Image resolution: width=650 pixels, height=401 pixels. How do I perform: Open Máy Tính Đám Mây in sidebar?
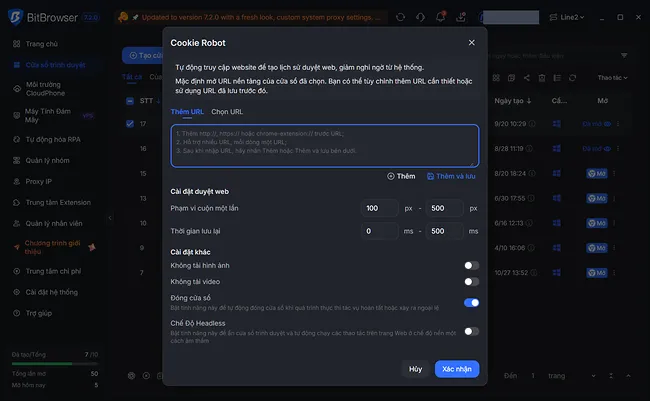(48, 115)
